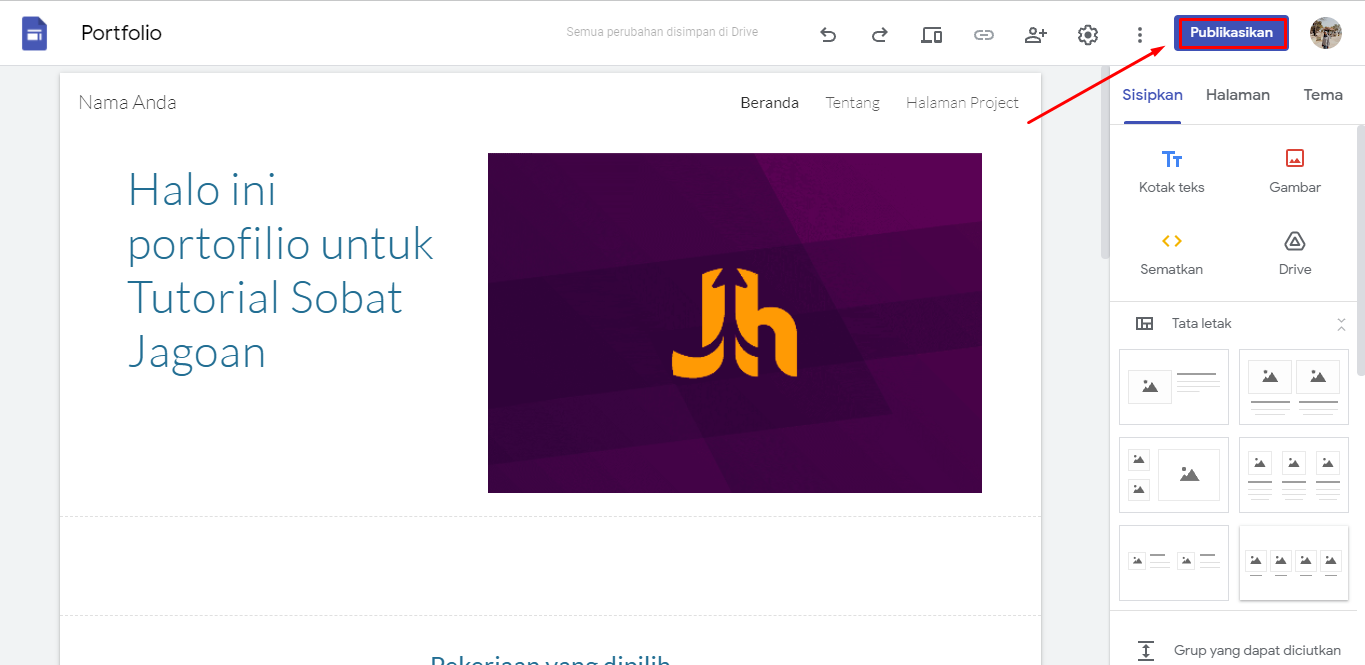Click the Publikasikan button

pos(1231,33)
